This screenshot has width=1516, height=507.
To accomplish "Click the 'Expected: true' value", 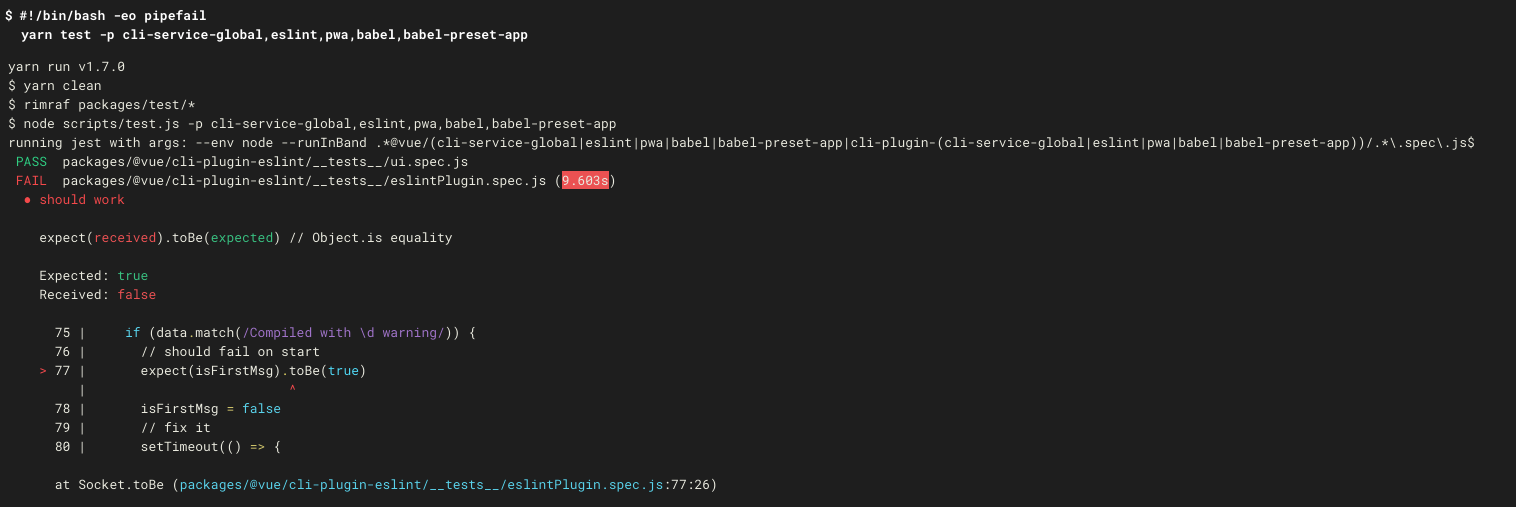I will tap(132, 276).
